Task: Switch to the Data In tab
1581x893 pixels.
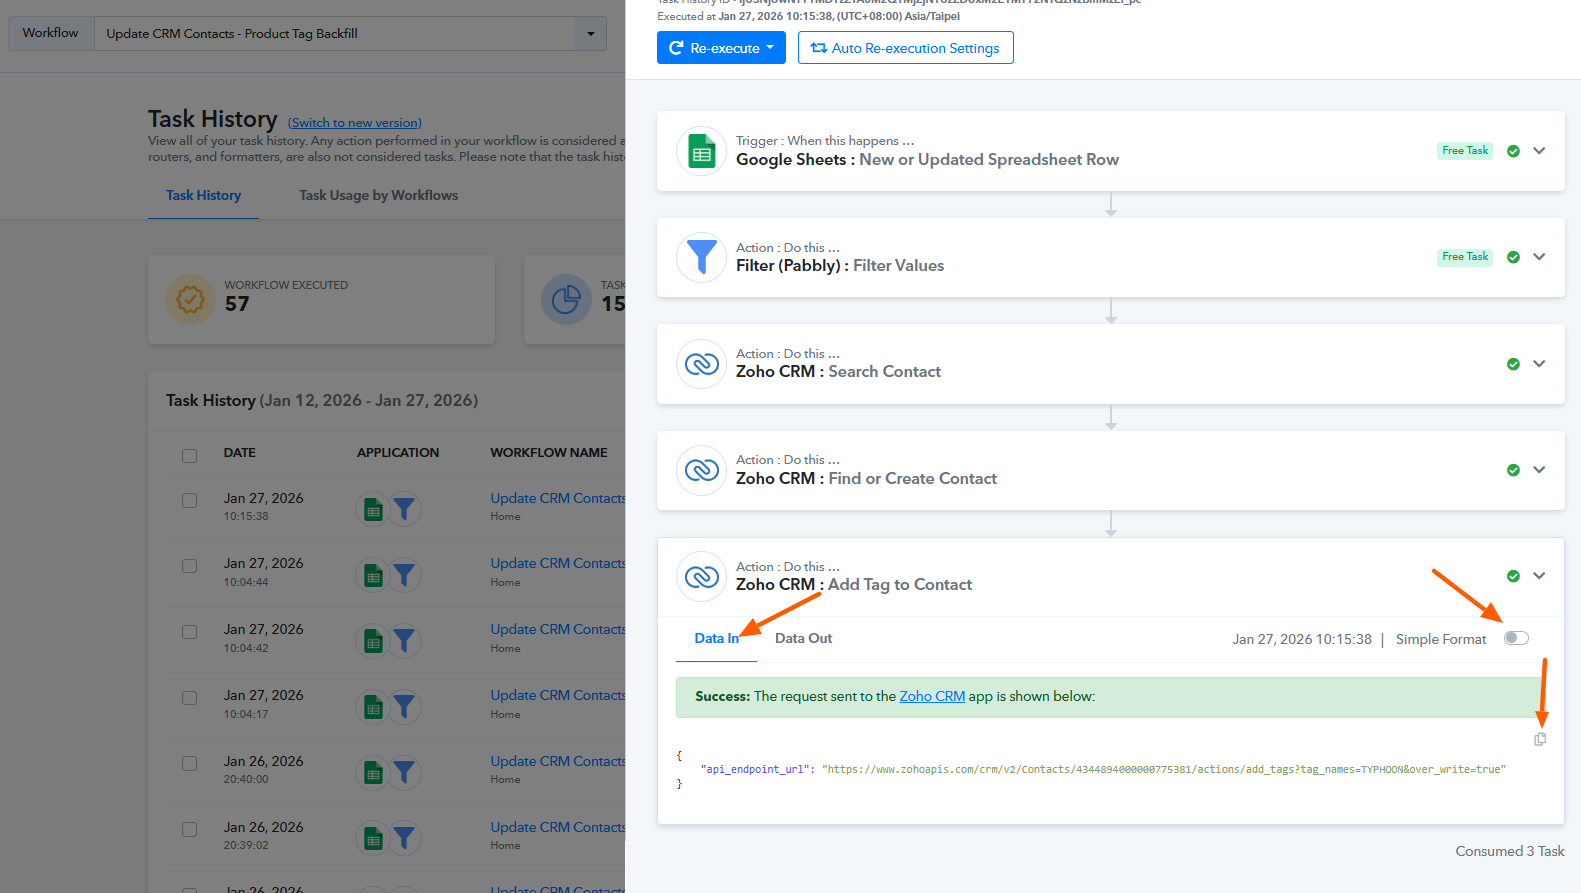Action: [x=716, y=638]
